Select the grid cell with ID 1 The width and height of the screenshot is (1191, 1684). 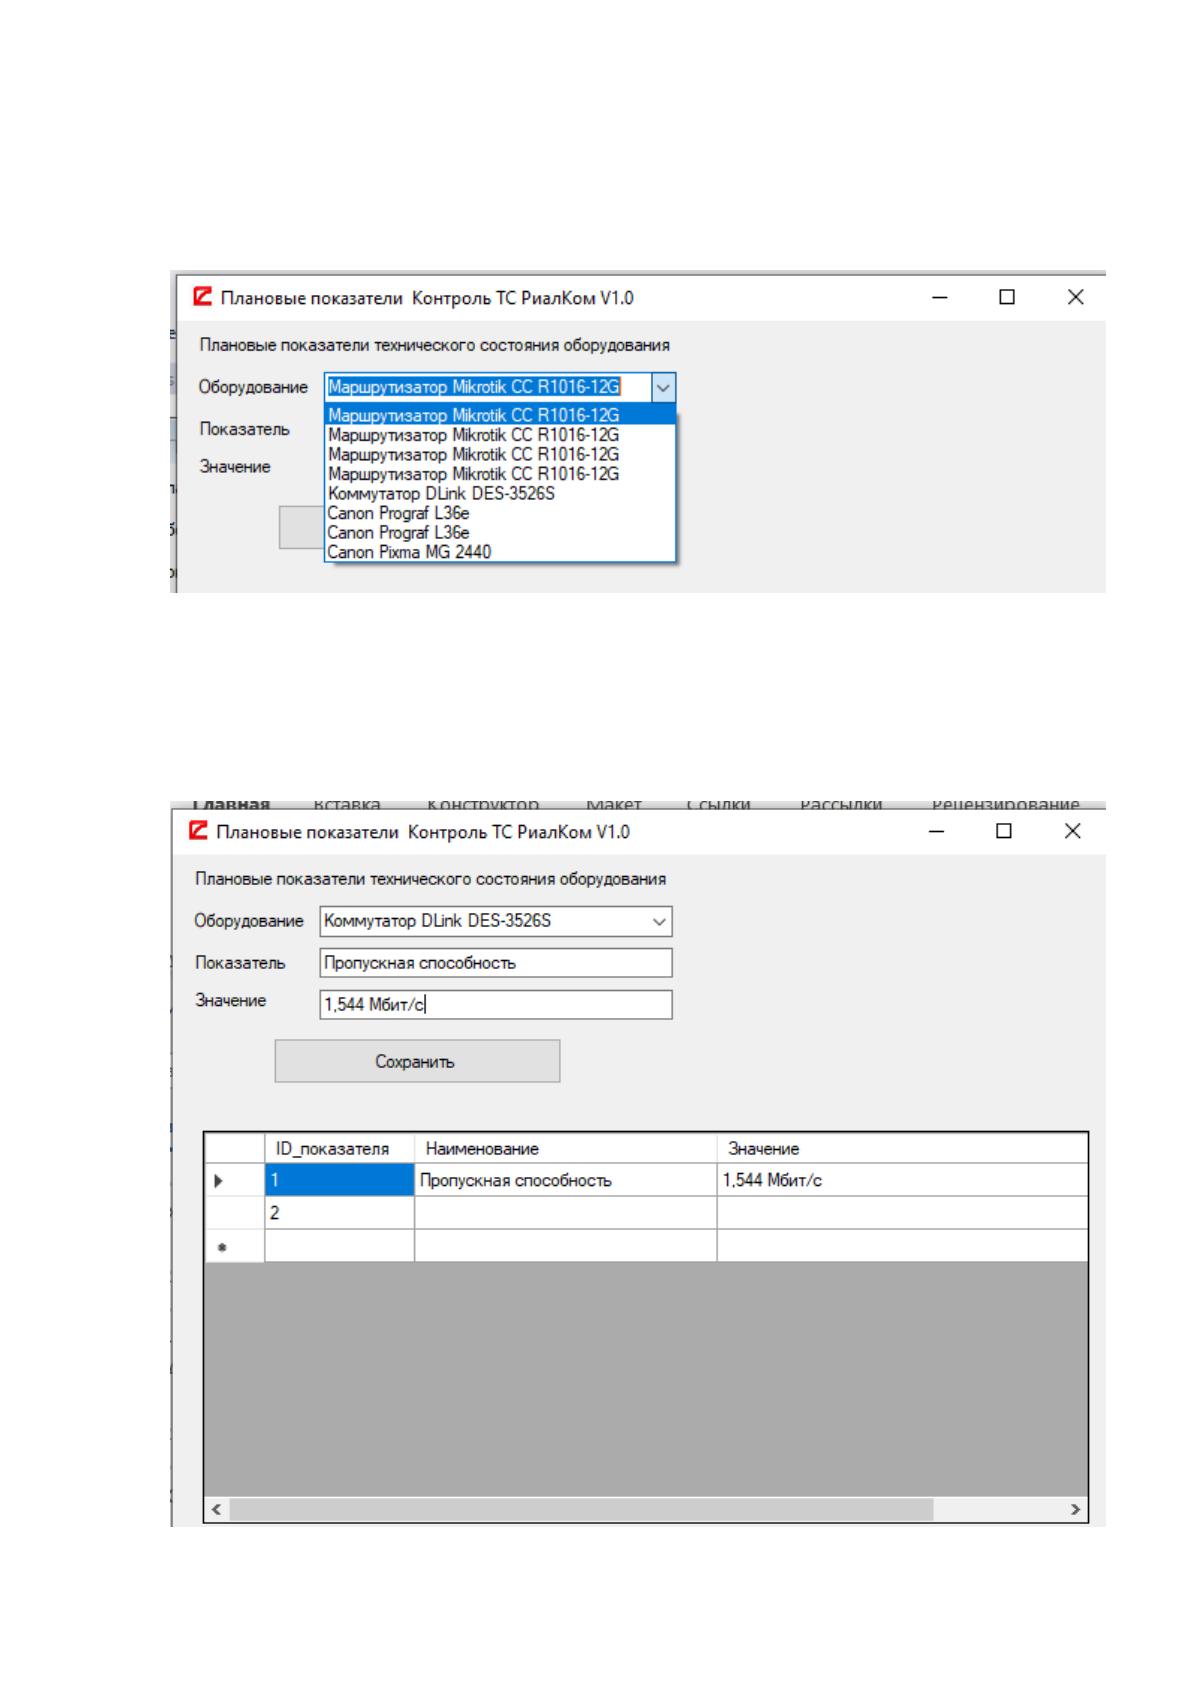coord(339,1180)
